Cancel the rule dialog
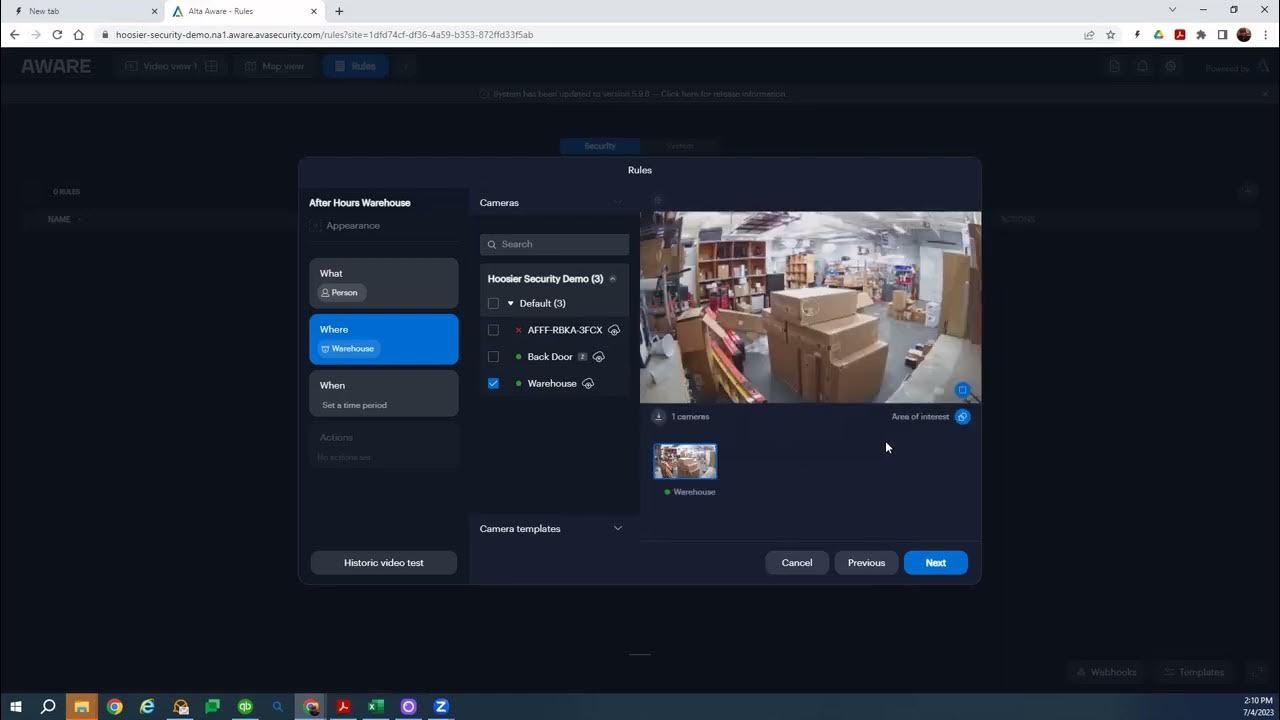The height and width of the screenshot is (720, 1280). [x=797, y=563]
